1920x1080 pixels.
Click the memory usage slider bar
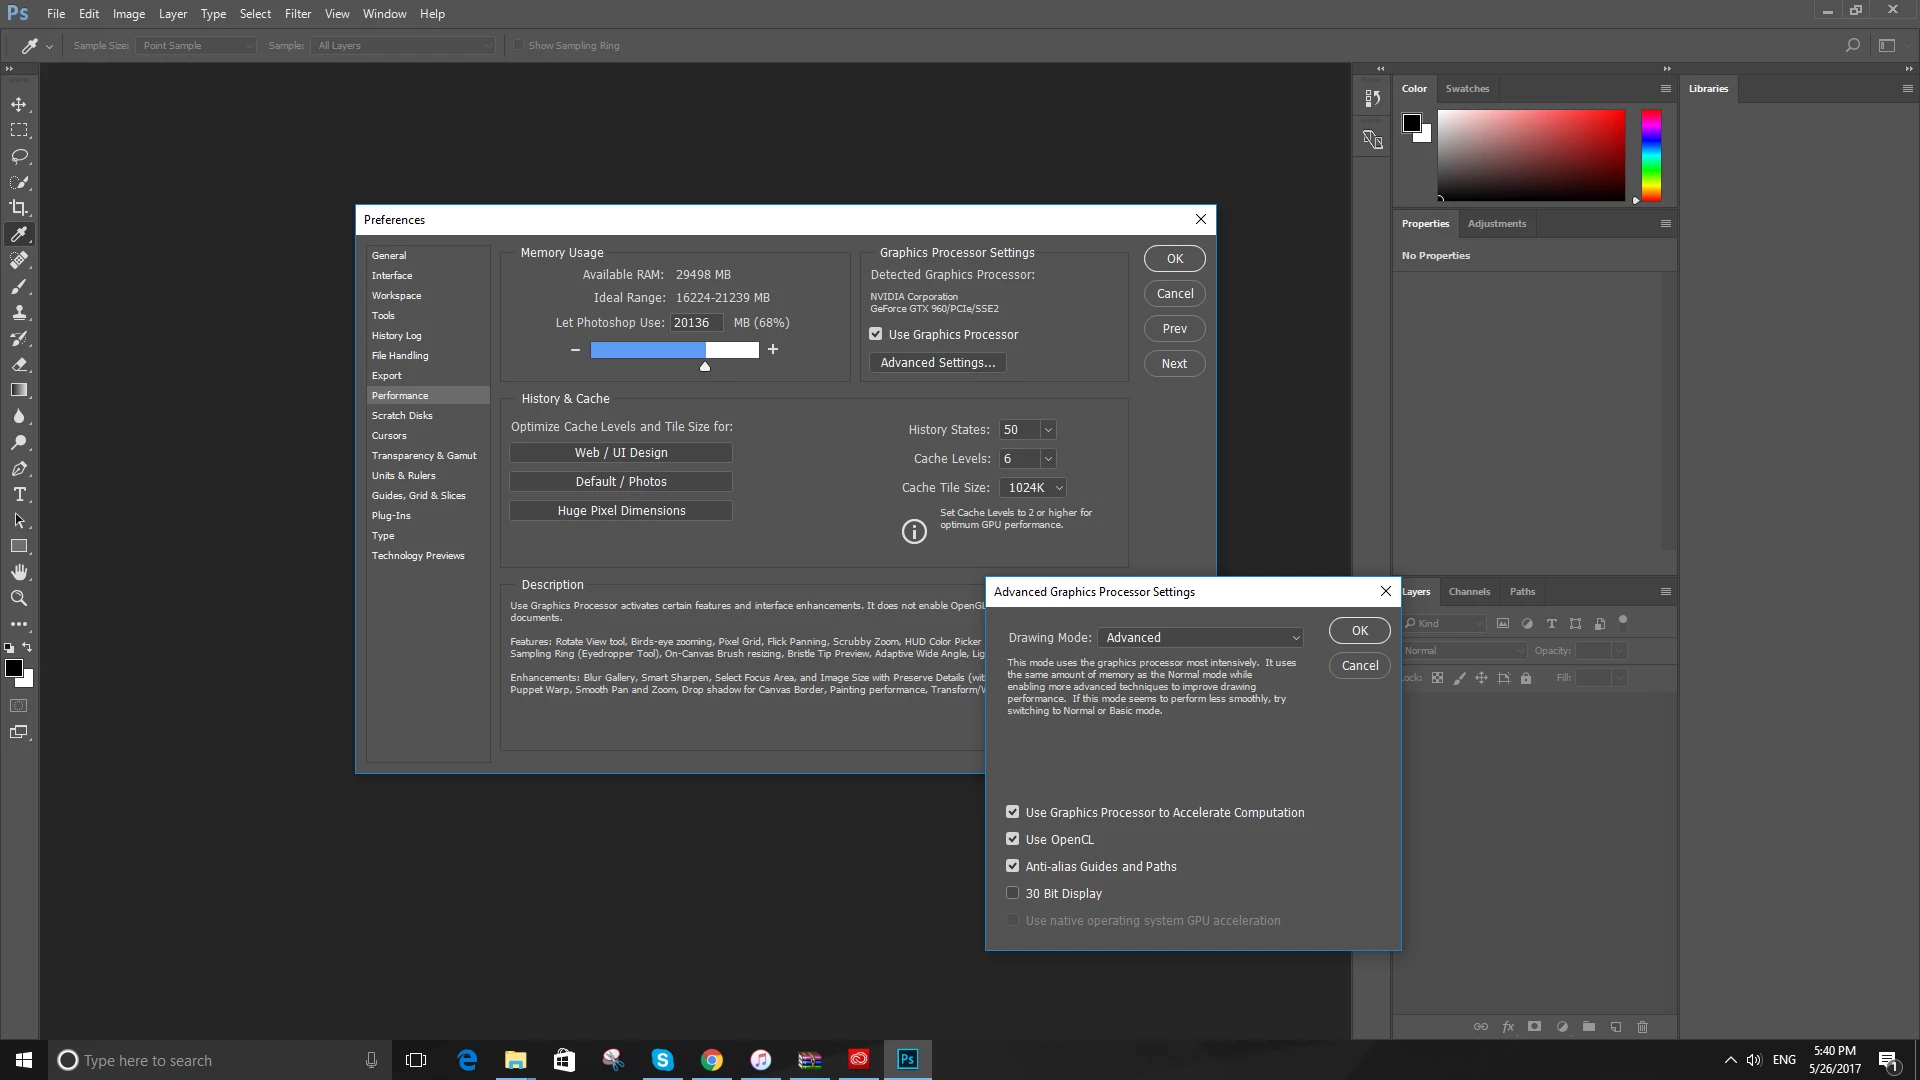click(x=674, y=349)
